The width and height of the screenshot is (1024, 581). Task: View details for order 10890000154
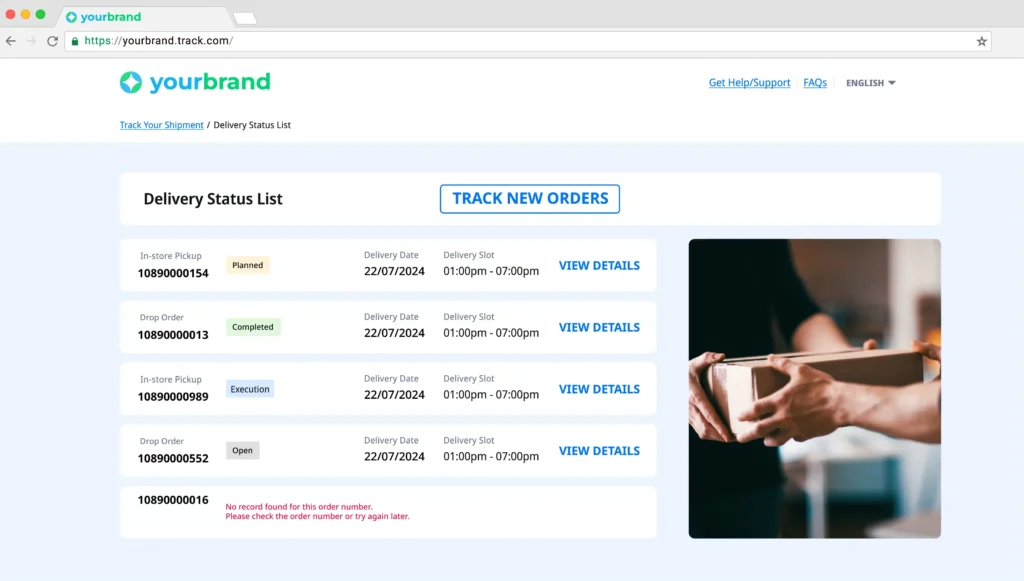599,266
